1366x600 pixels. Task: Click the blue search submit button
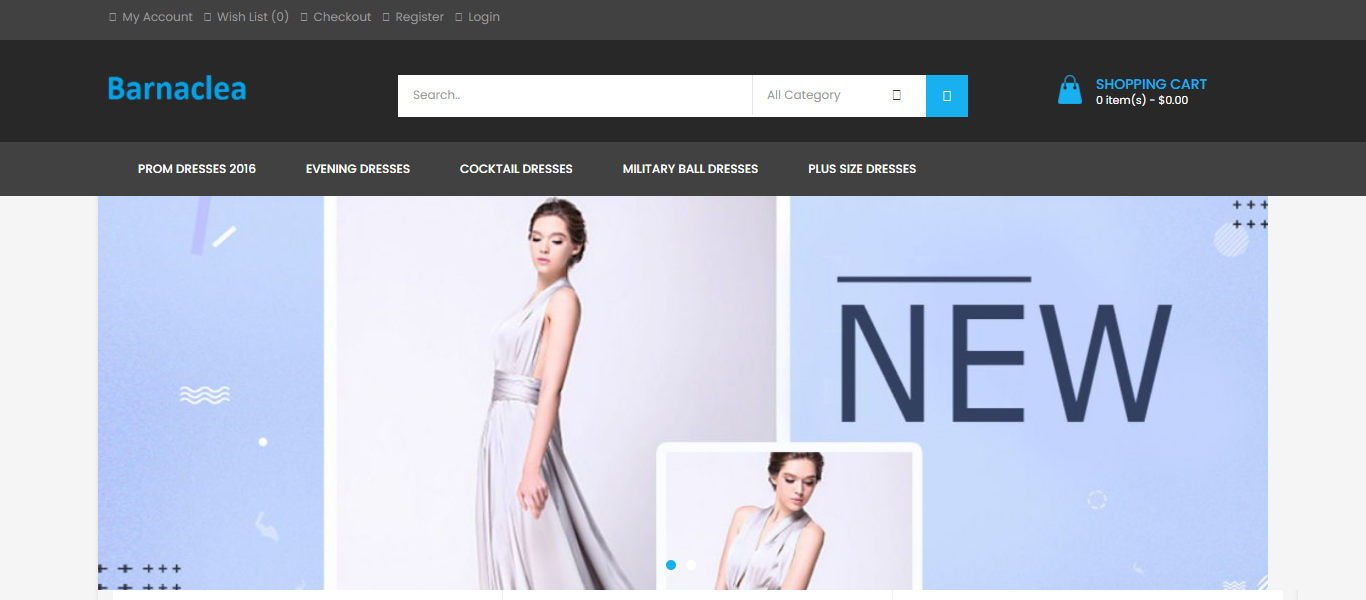(x=947, y=96)
